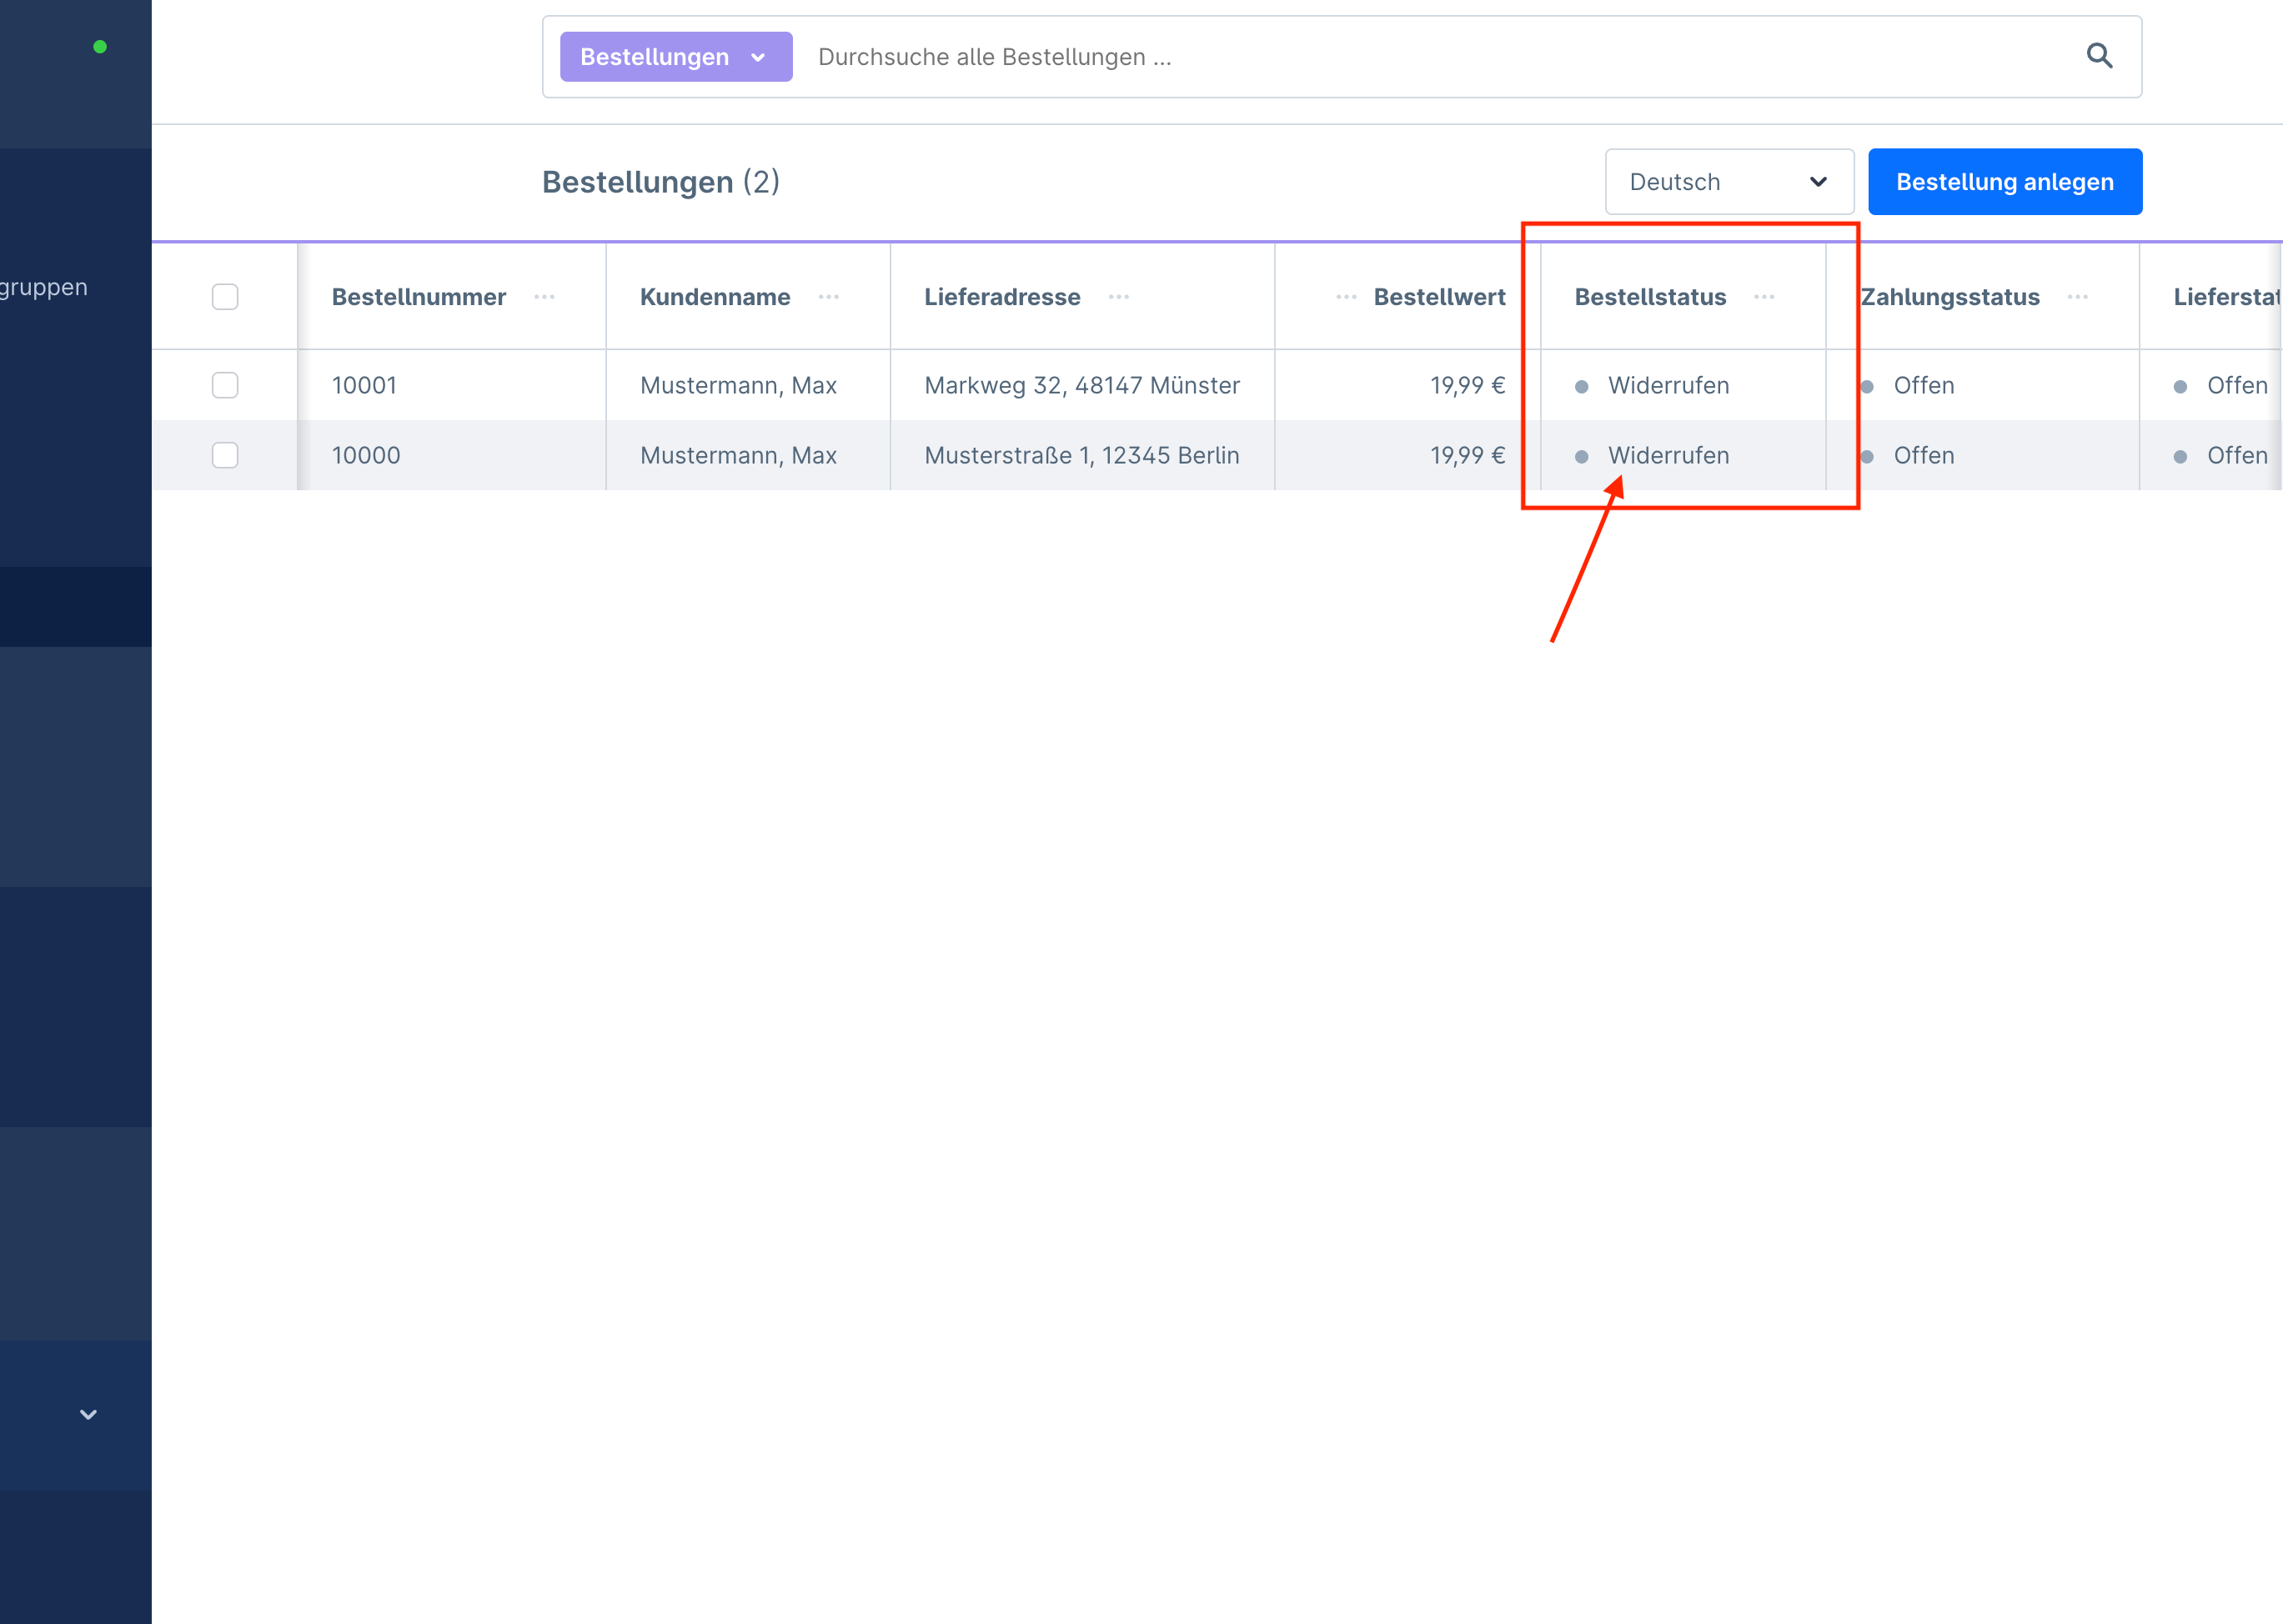This screenshot has height=1624, width=2283.
Task: Open order number 10001
Action: 364,385
